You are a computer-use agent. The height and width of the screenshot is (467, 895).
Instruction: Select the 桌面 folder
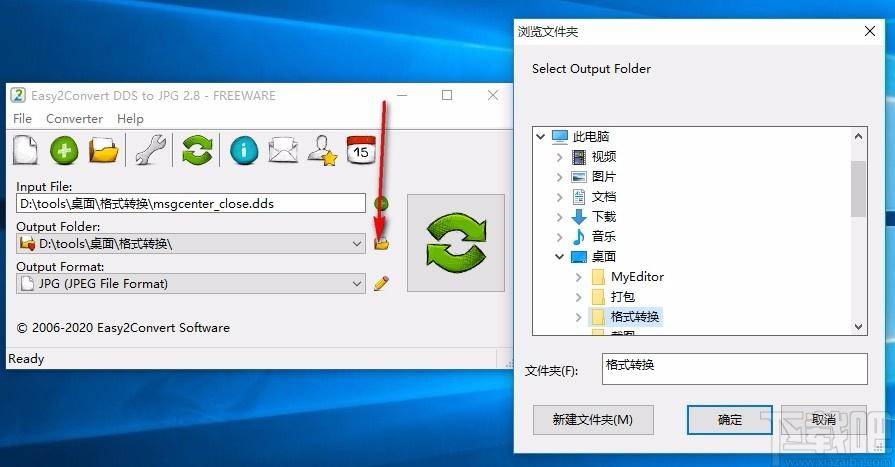[x=603, y=256]
